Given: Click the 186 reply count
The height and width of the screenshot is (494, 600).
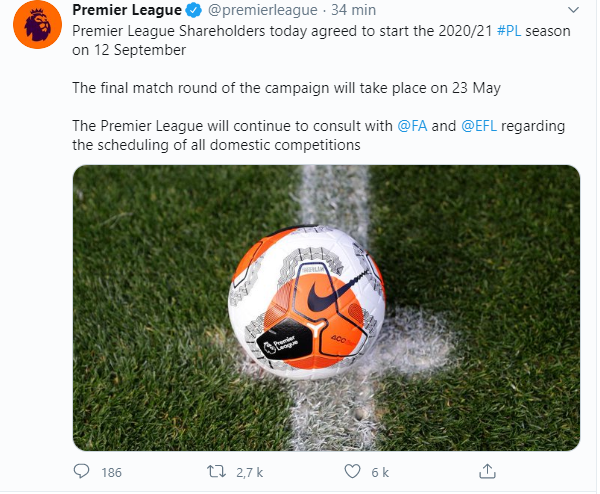Looking at the screenshot, I should (111, 472).
